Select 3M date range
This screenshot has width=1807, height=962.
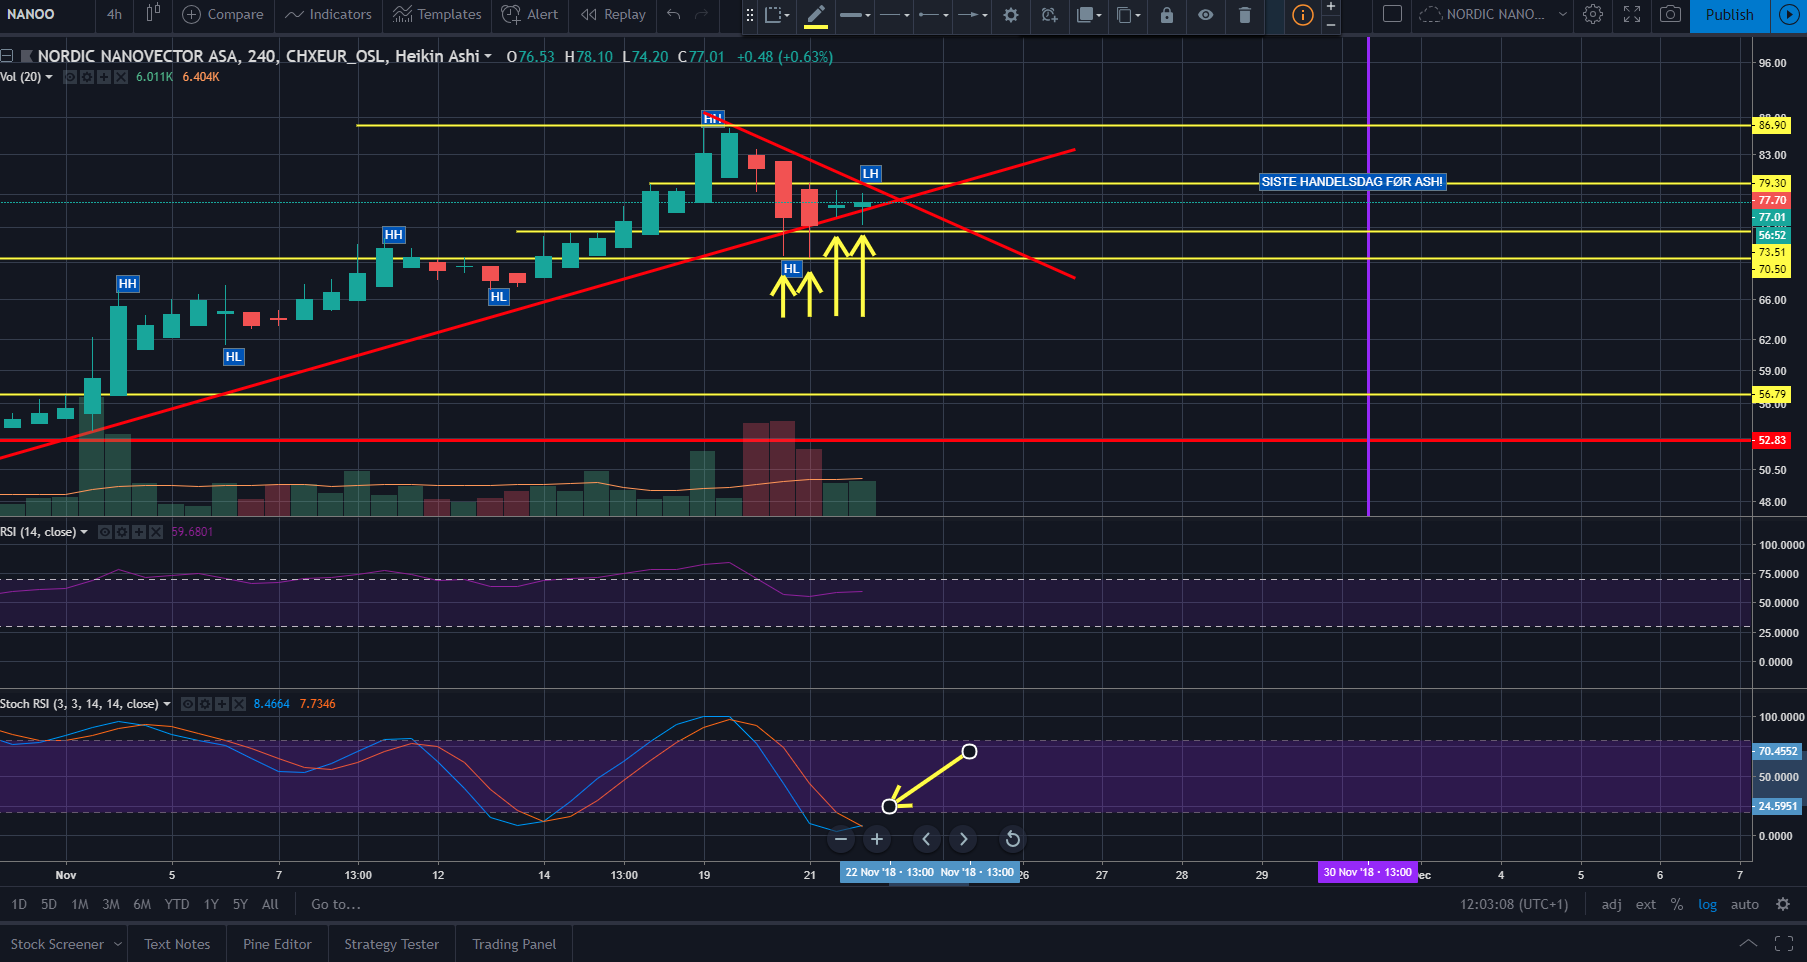click(111, 904)
